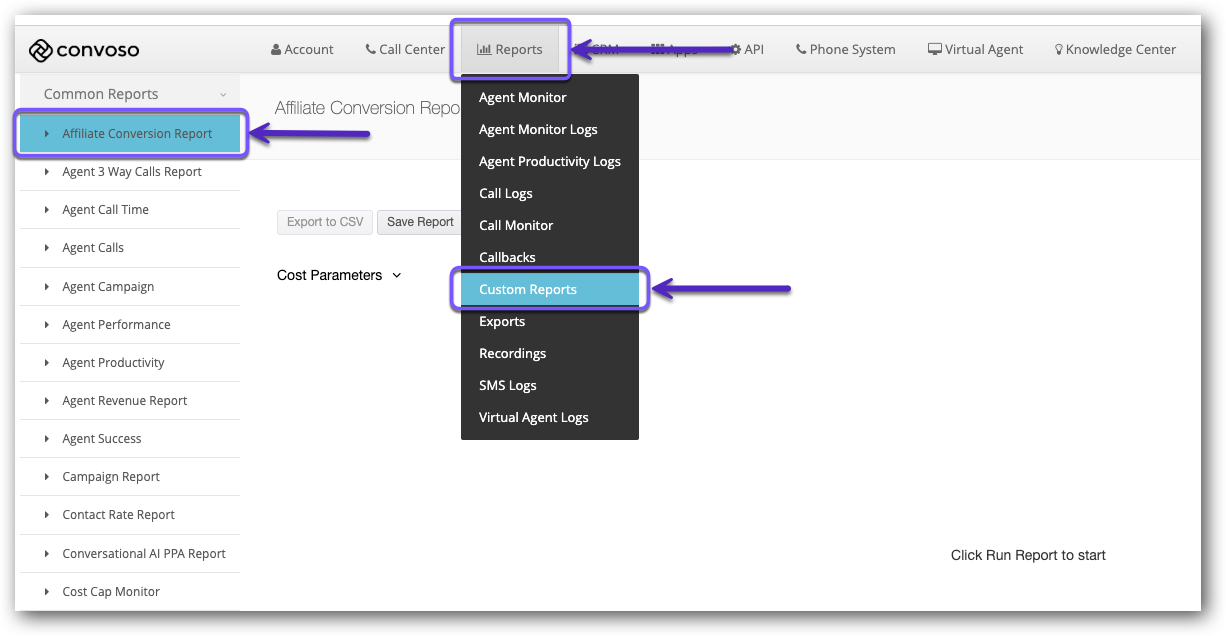This screenshot has width=1226, height=636.
Task: Select Recordings from the dropdown
Action: [550, 353]
